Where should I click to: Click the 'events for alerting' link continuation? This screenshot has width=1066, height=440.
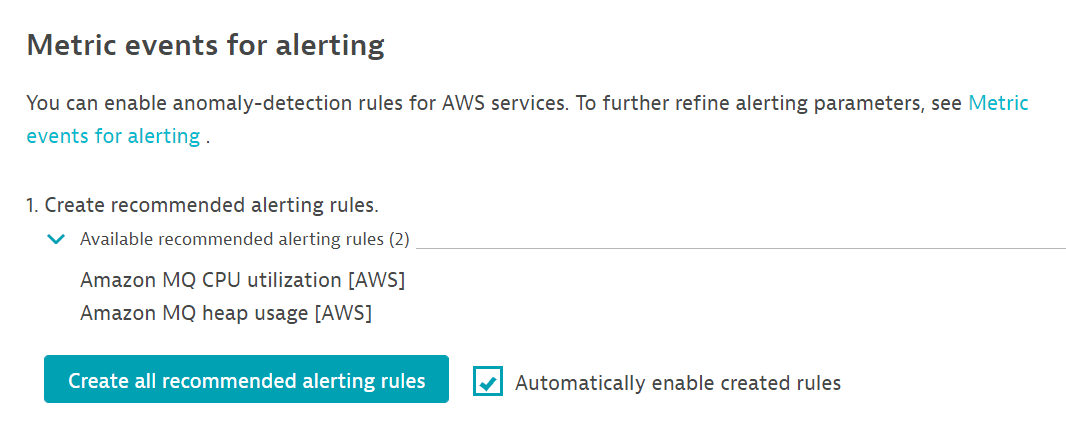113,137
